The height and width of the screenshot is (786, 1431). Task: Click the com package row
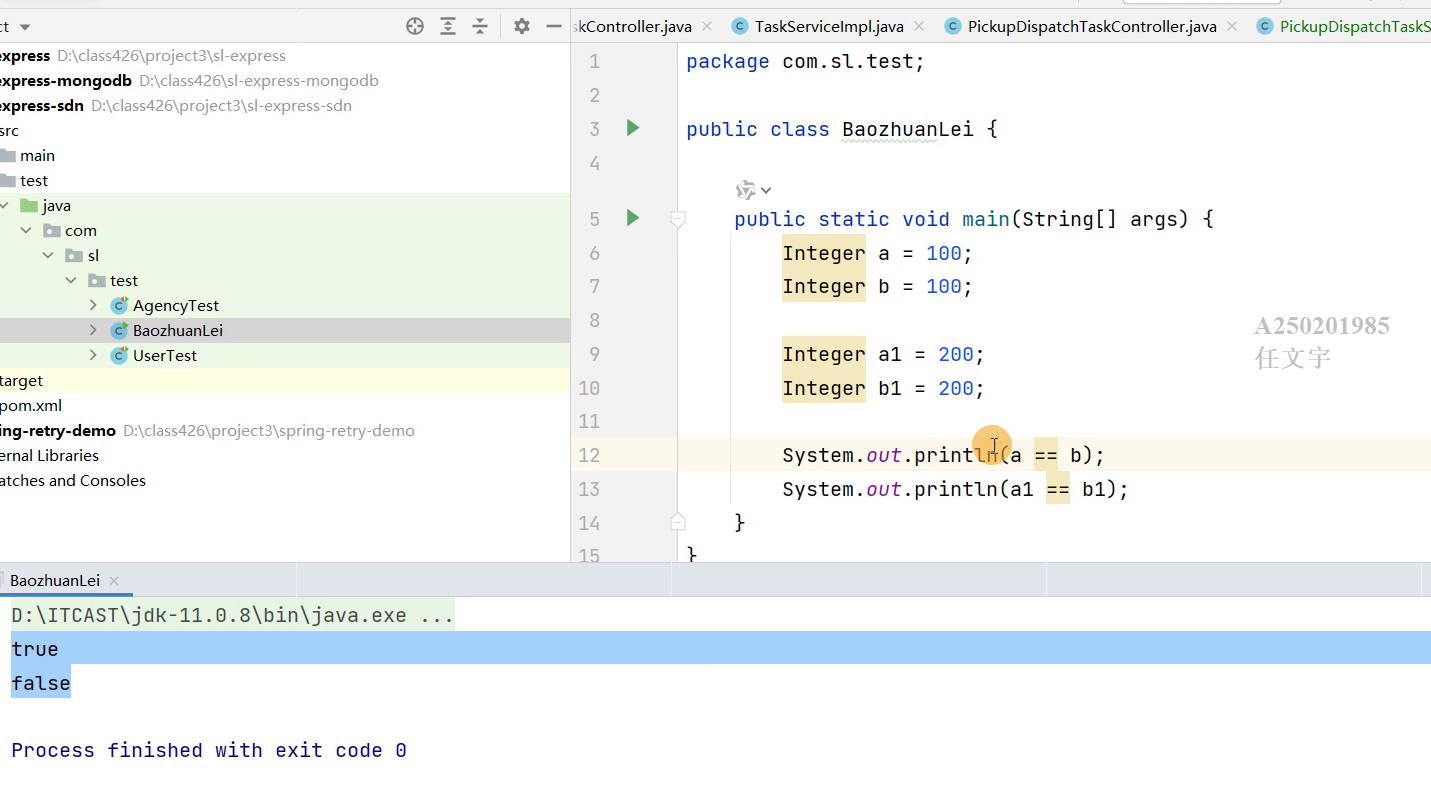tap(285, 230)
